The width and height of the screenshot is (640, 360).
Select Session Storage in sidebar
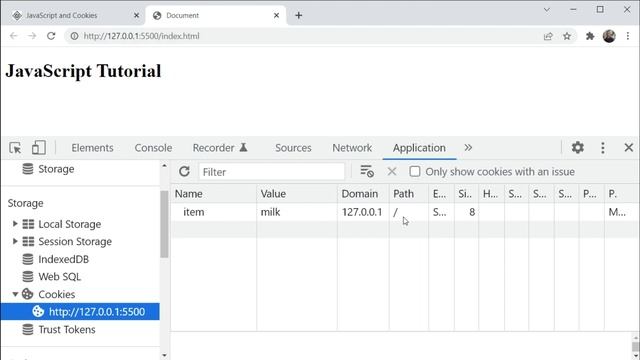[x=75, y=242]
